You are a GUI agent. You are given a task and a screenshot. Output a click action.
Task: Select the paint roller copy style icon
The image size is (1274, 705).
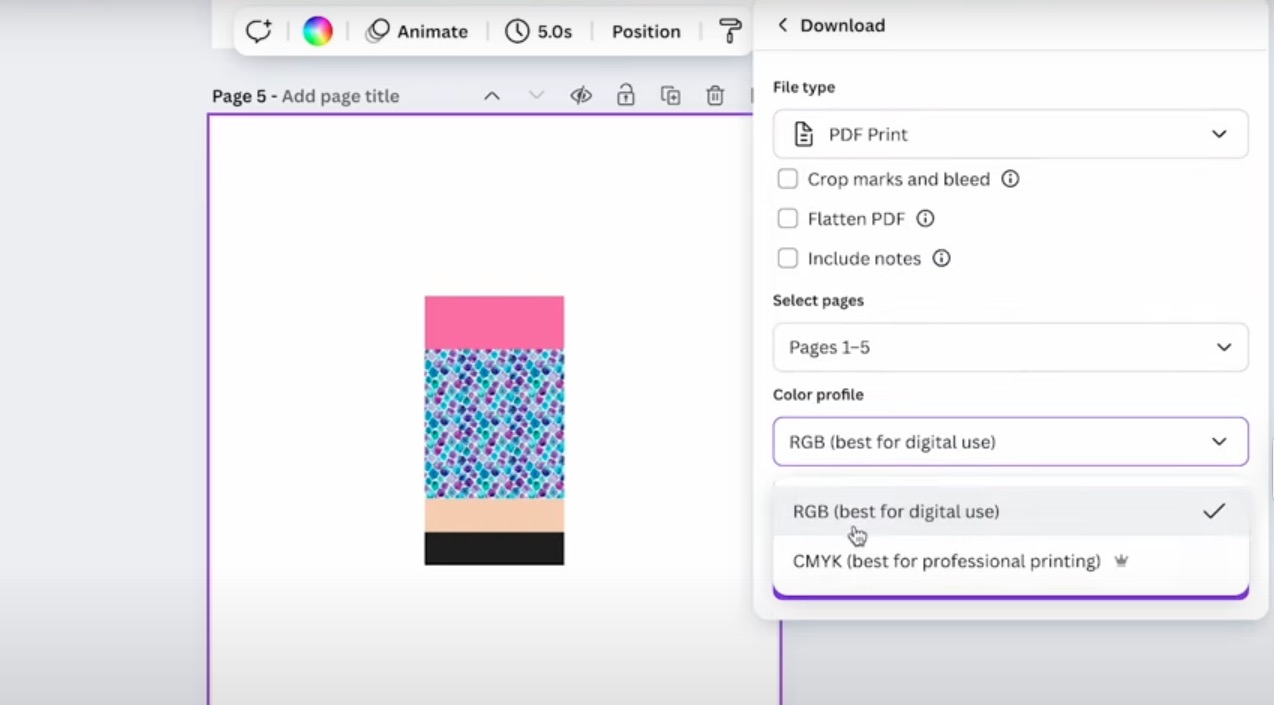(x=731, y=31)
